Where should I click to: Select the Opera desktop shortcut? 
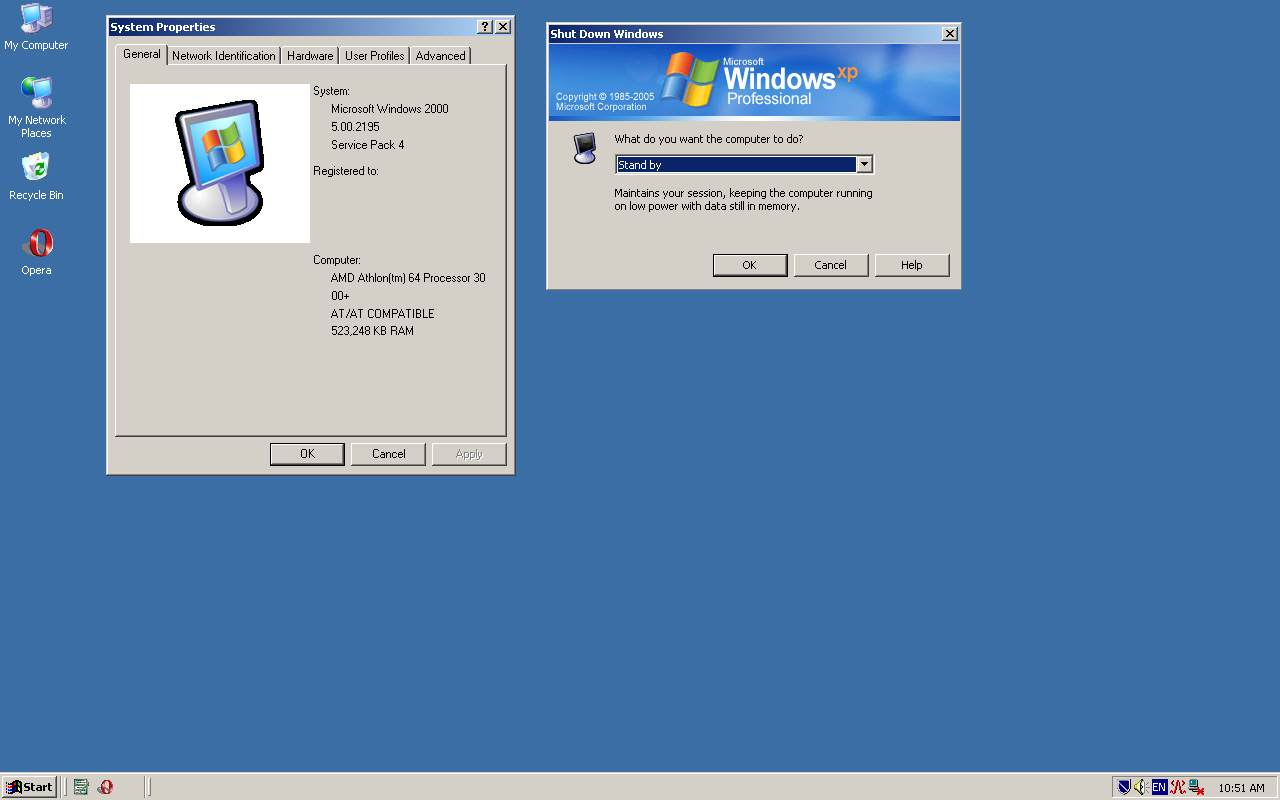(x=37, y=252)
